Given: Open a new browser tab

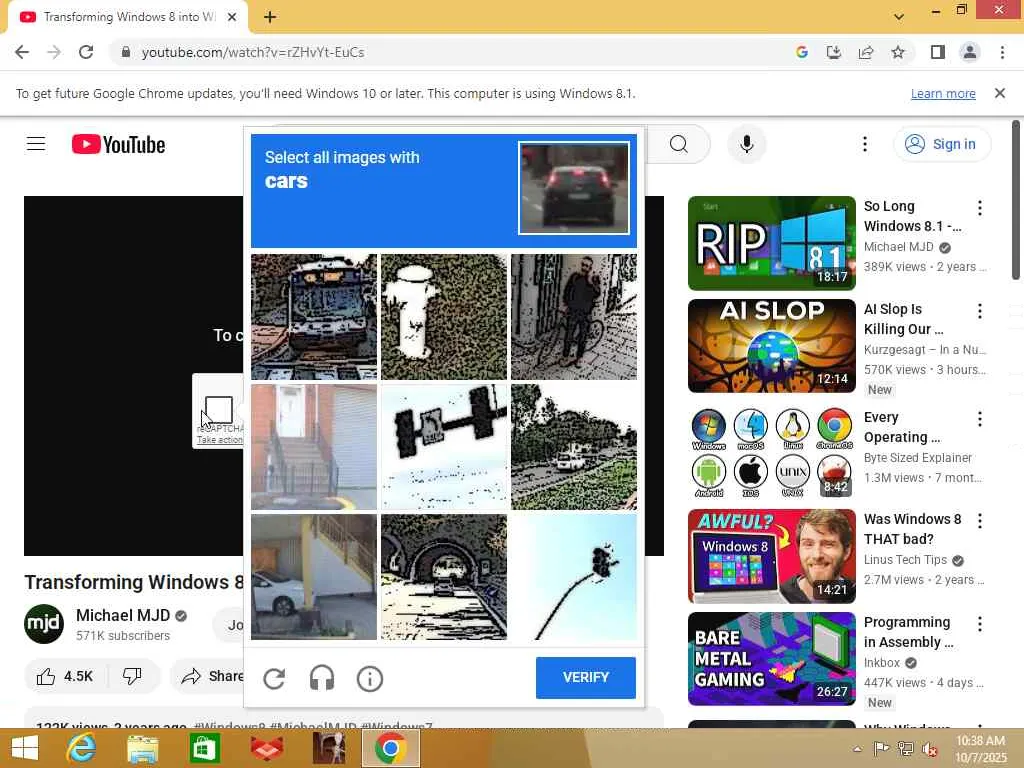Looking at the screenshot, I should coord(270,17).
